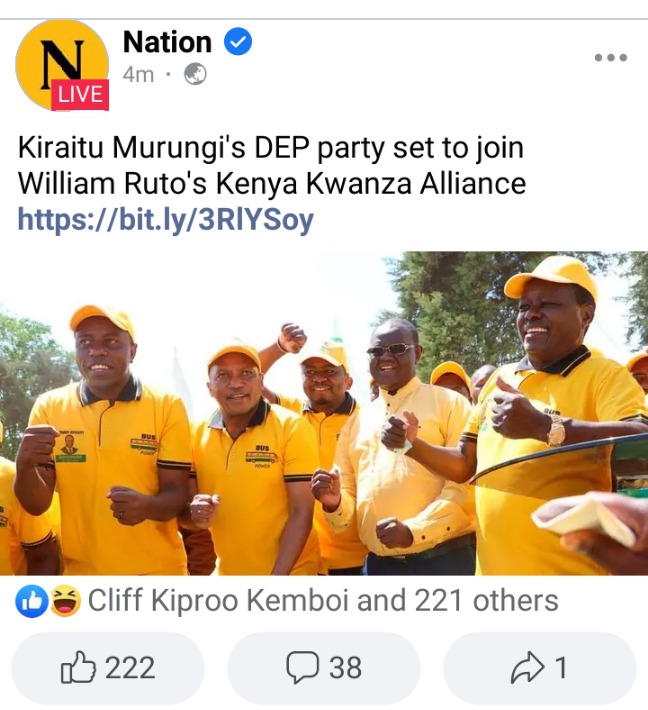Show who reacted: Cliff Kiproo Kemboi and others
The height and width of the screenshot is (710, 648).
[x=322, y=601]
